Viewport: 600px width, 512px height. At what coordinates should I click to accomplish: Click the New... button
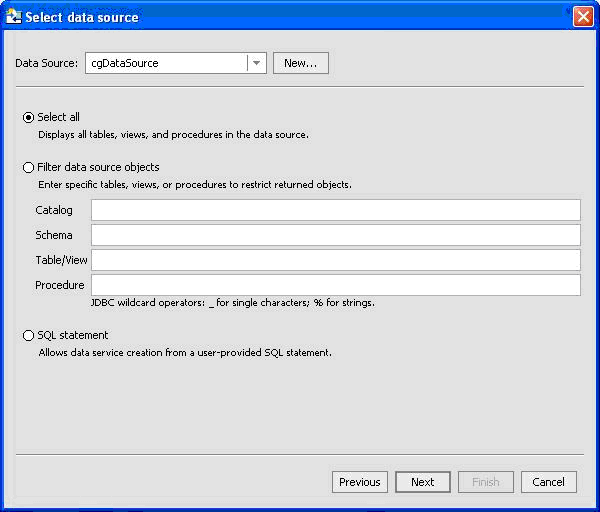click(x=301, y=63)
